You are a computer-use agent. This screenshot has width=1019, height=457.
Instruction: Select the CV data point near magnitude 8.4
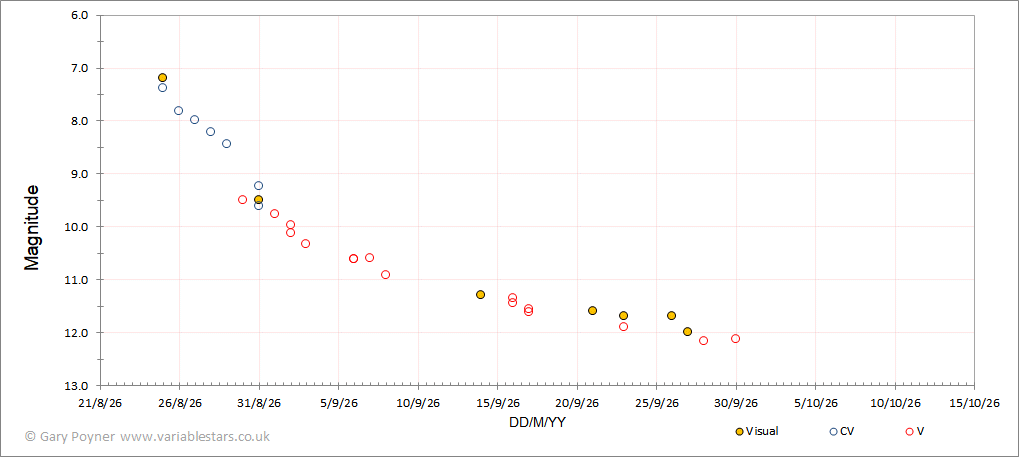(226, 144)
